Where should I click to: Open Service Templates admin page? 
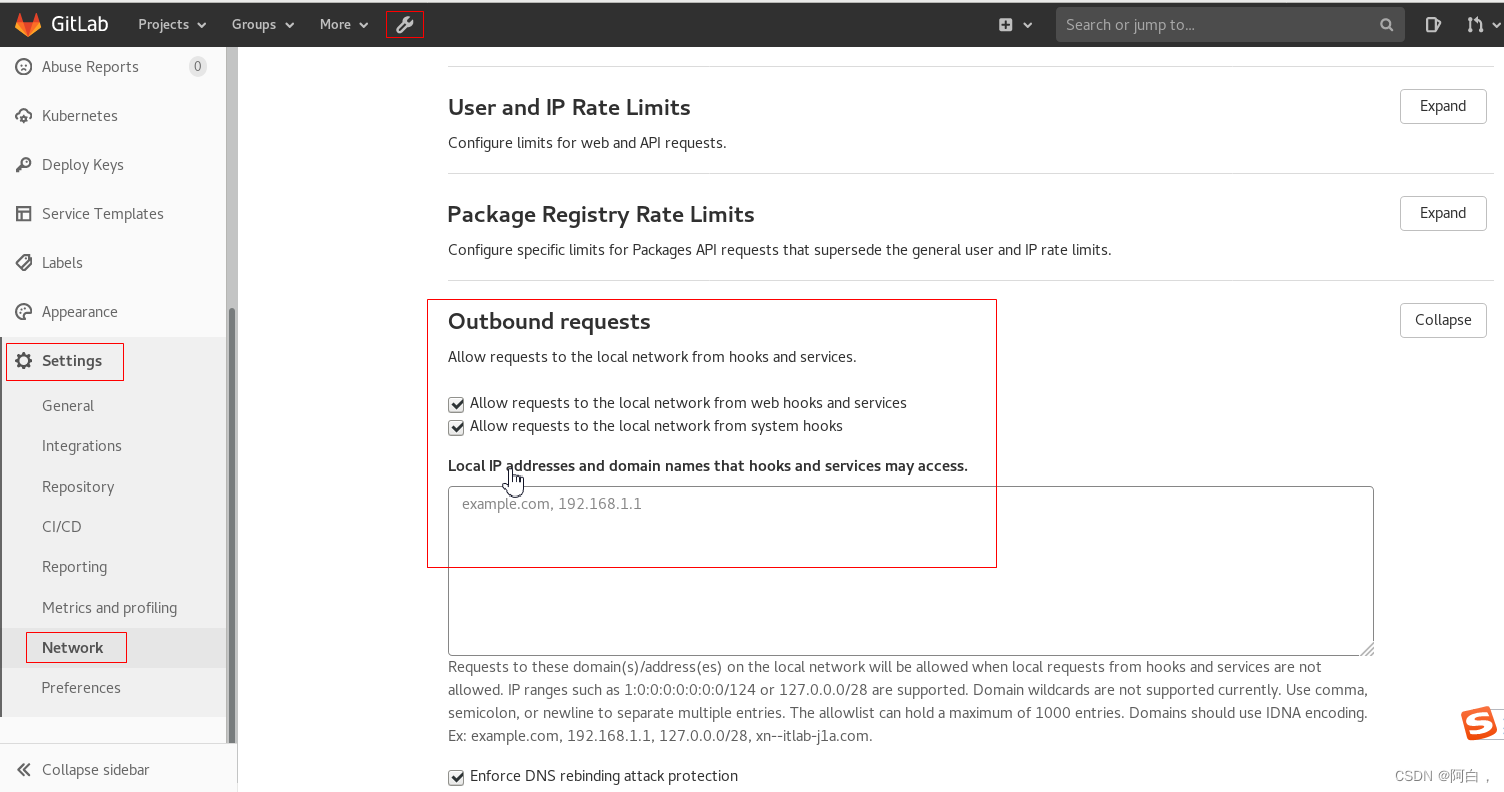pyautogui.click(x=103, y=214)
